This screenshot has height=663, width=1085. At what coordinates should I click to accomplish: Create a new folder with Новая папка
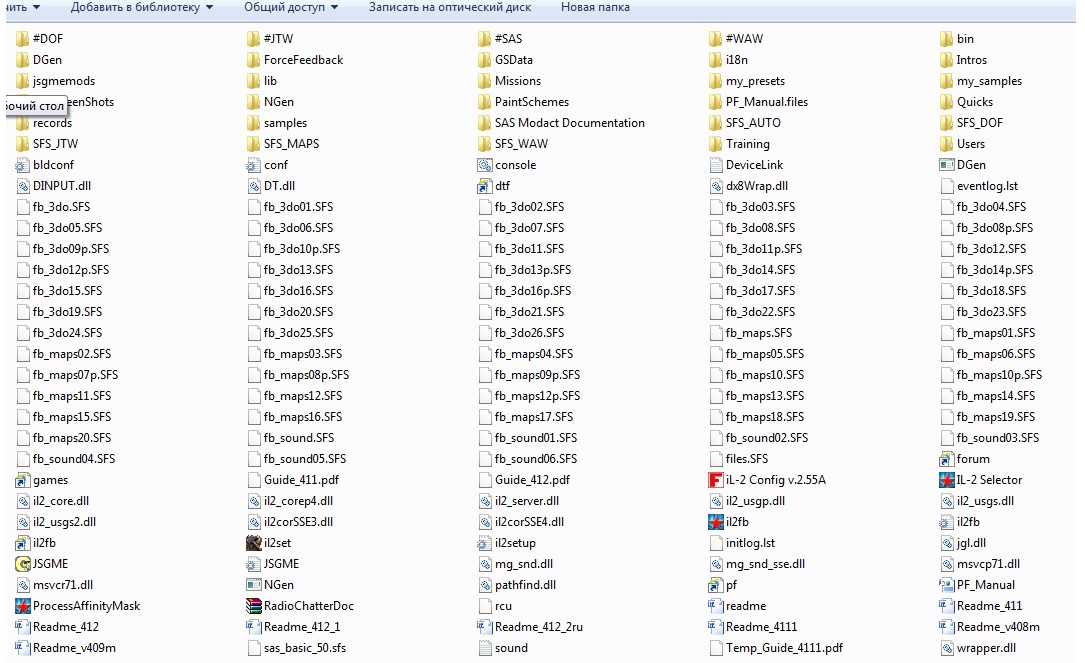[595, 8]
